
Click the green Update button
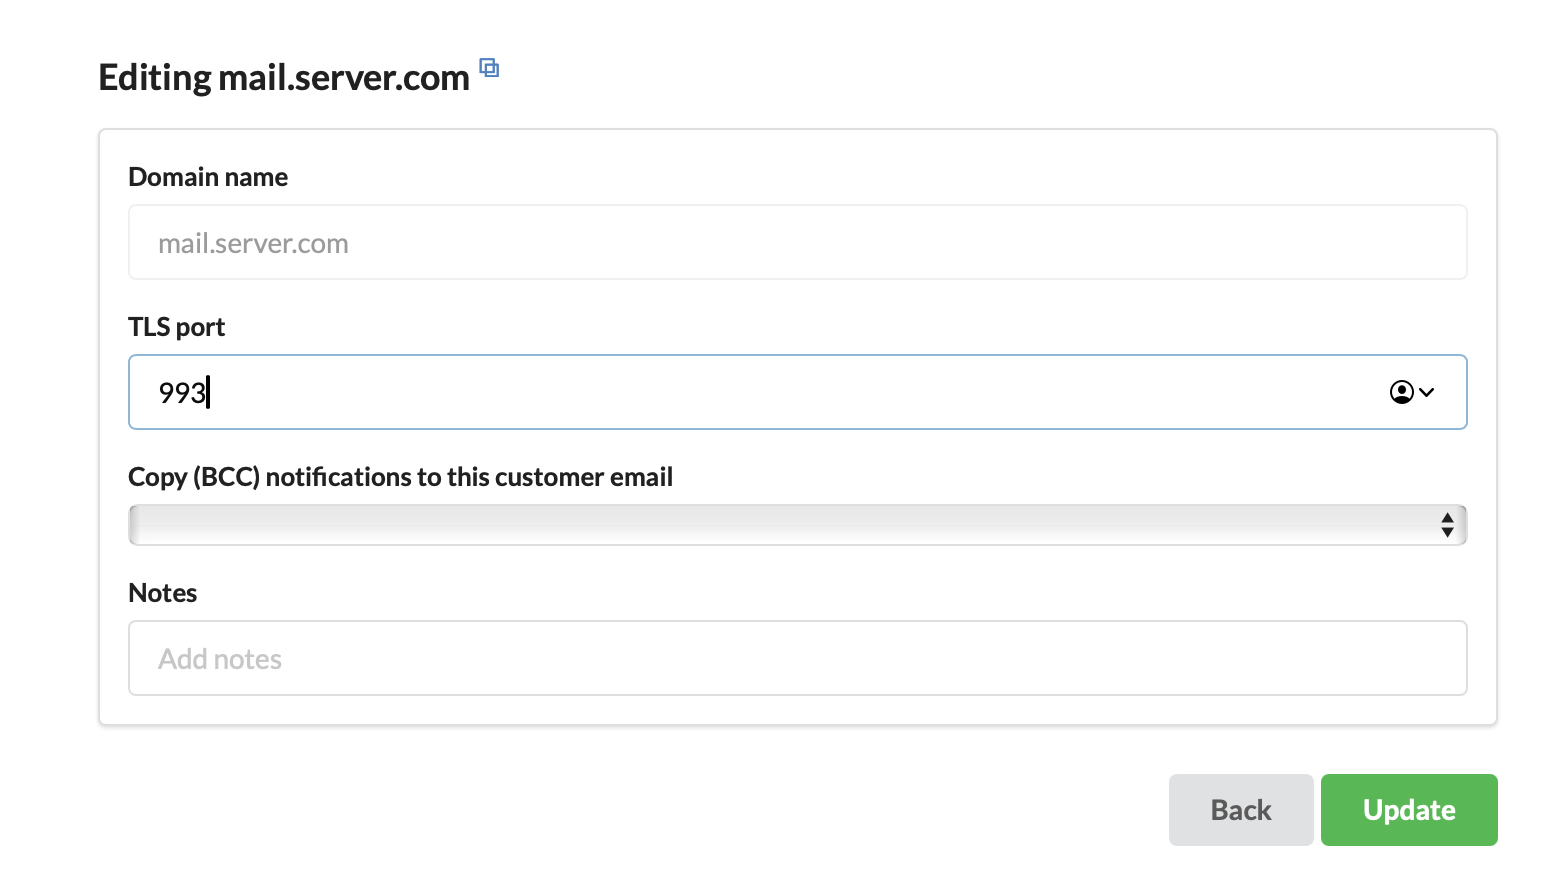pos(1409,810)
